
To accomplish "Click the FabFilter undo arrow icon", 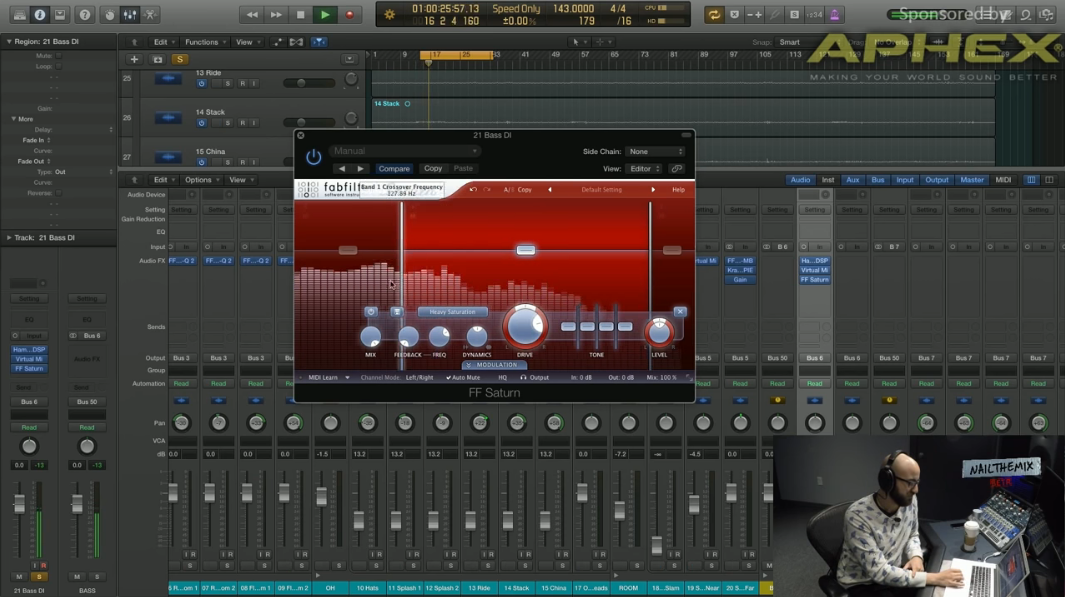I will [x=472, y=187].
